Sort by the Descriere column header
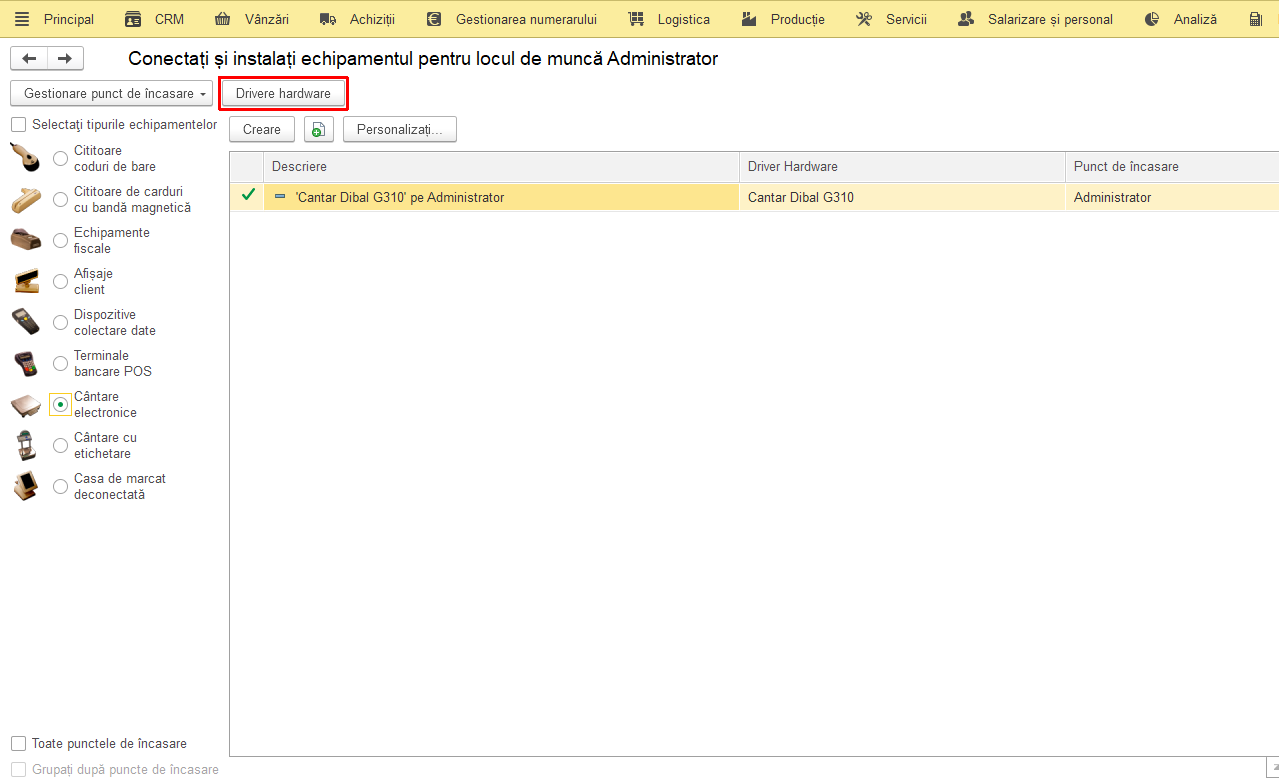 click(x=501, y=166)
